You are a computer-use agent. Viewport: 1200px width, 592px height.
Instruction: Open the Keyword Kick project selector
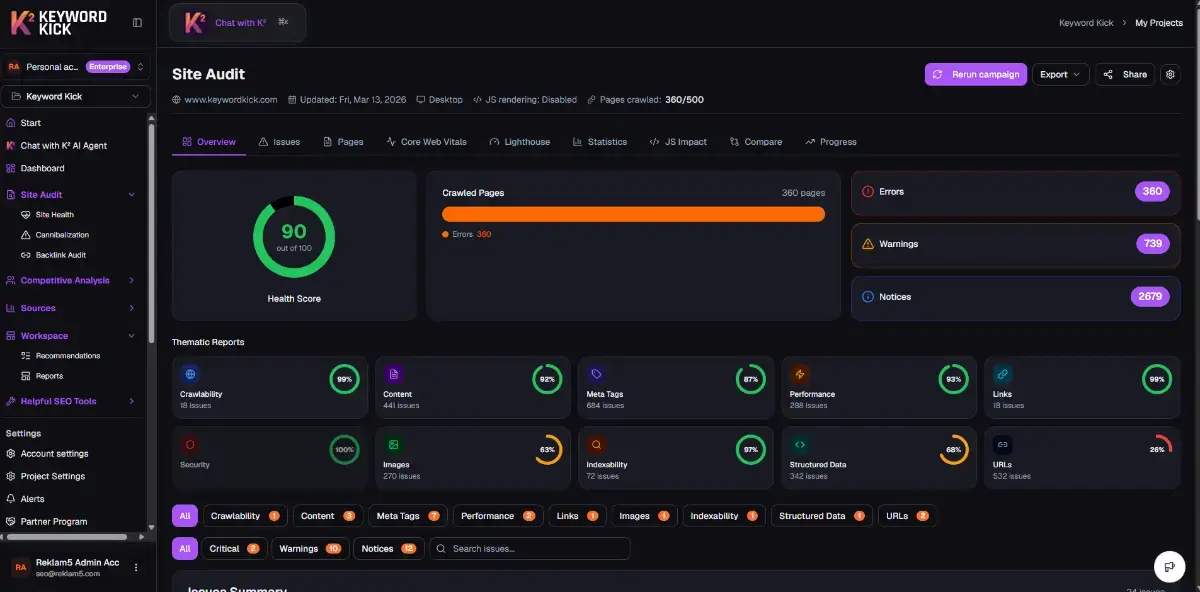(x=76, y=97)
